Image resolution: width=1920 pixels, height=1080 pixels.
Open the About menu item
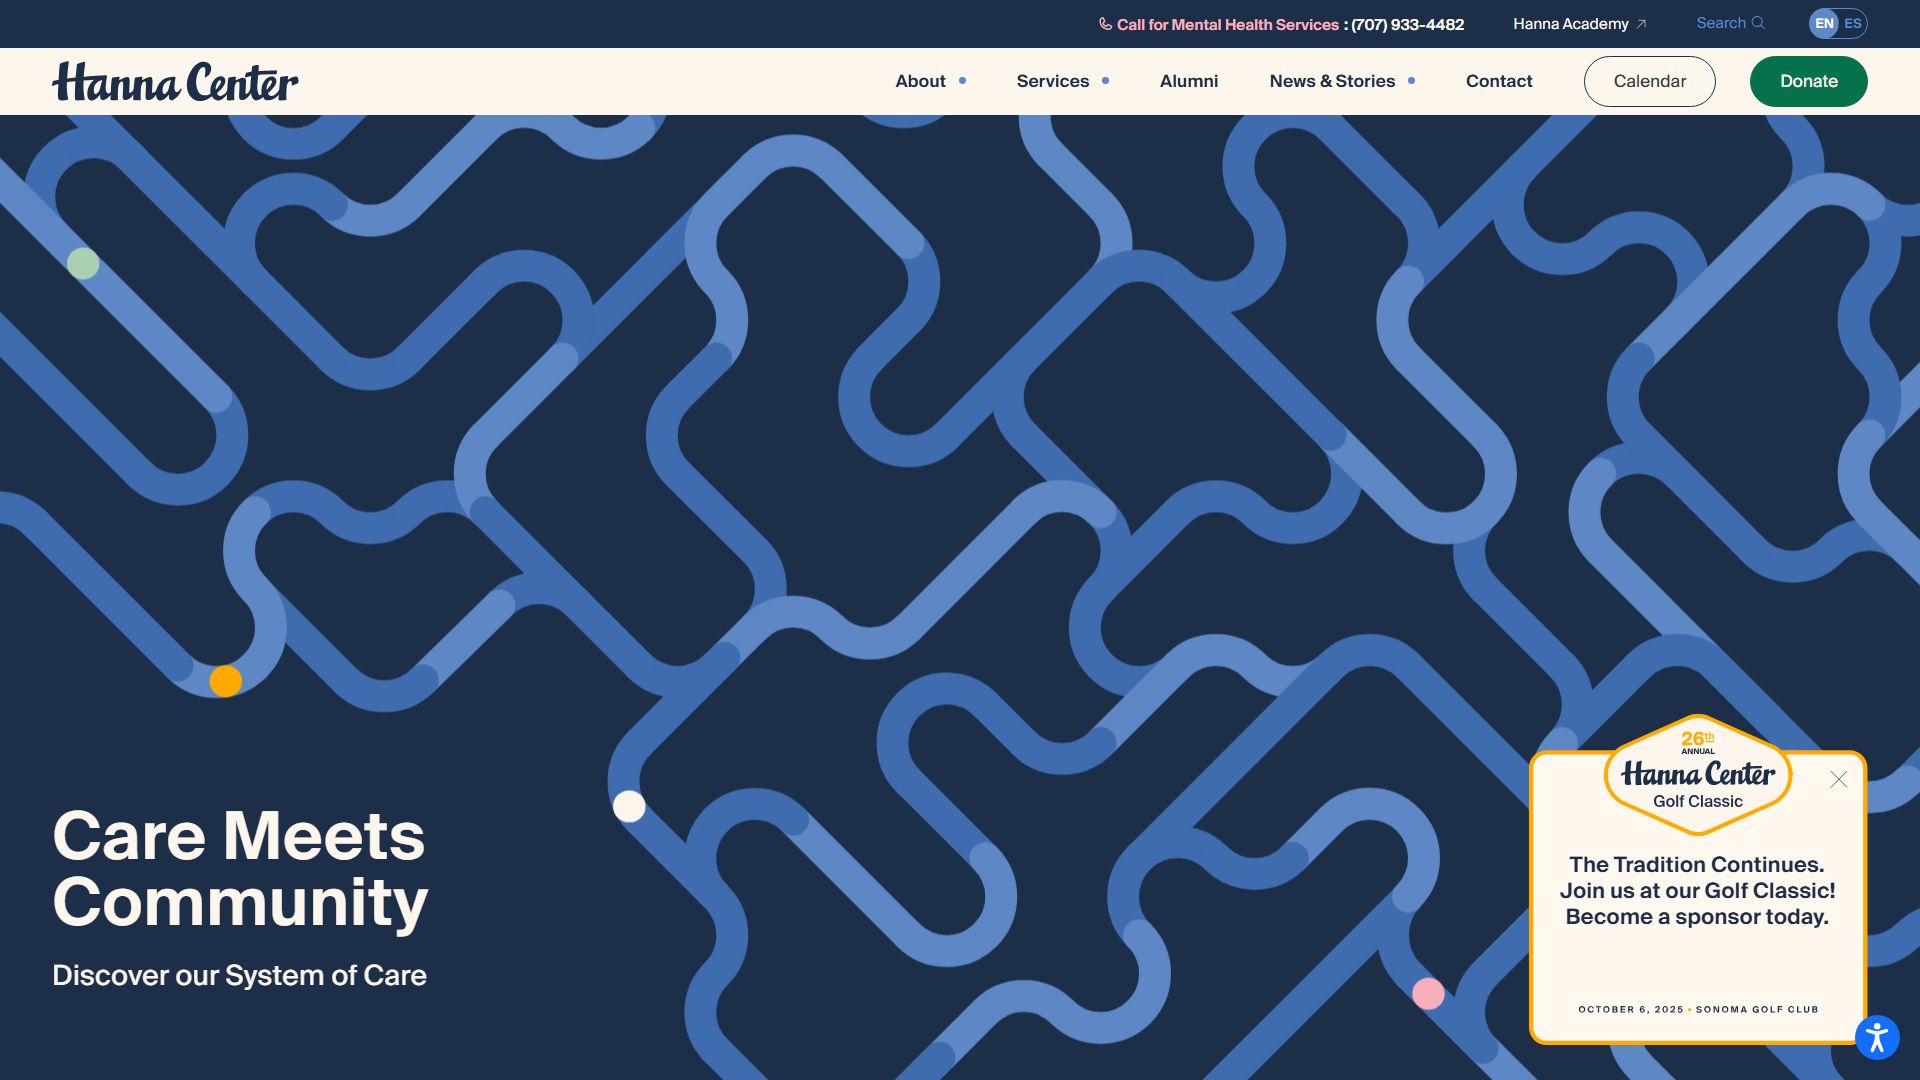pyautogui.click(x=920, y=81)
